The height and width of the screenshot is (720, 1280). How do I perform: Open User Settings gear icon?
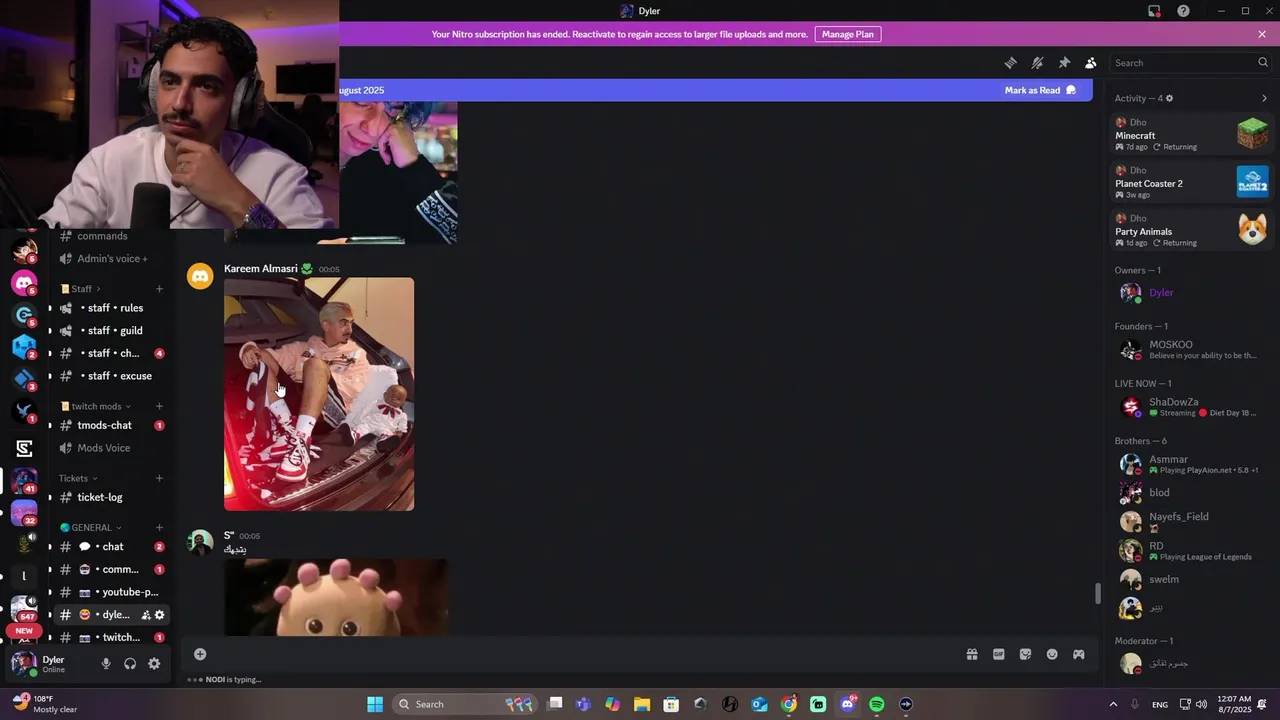(154, 663)
